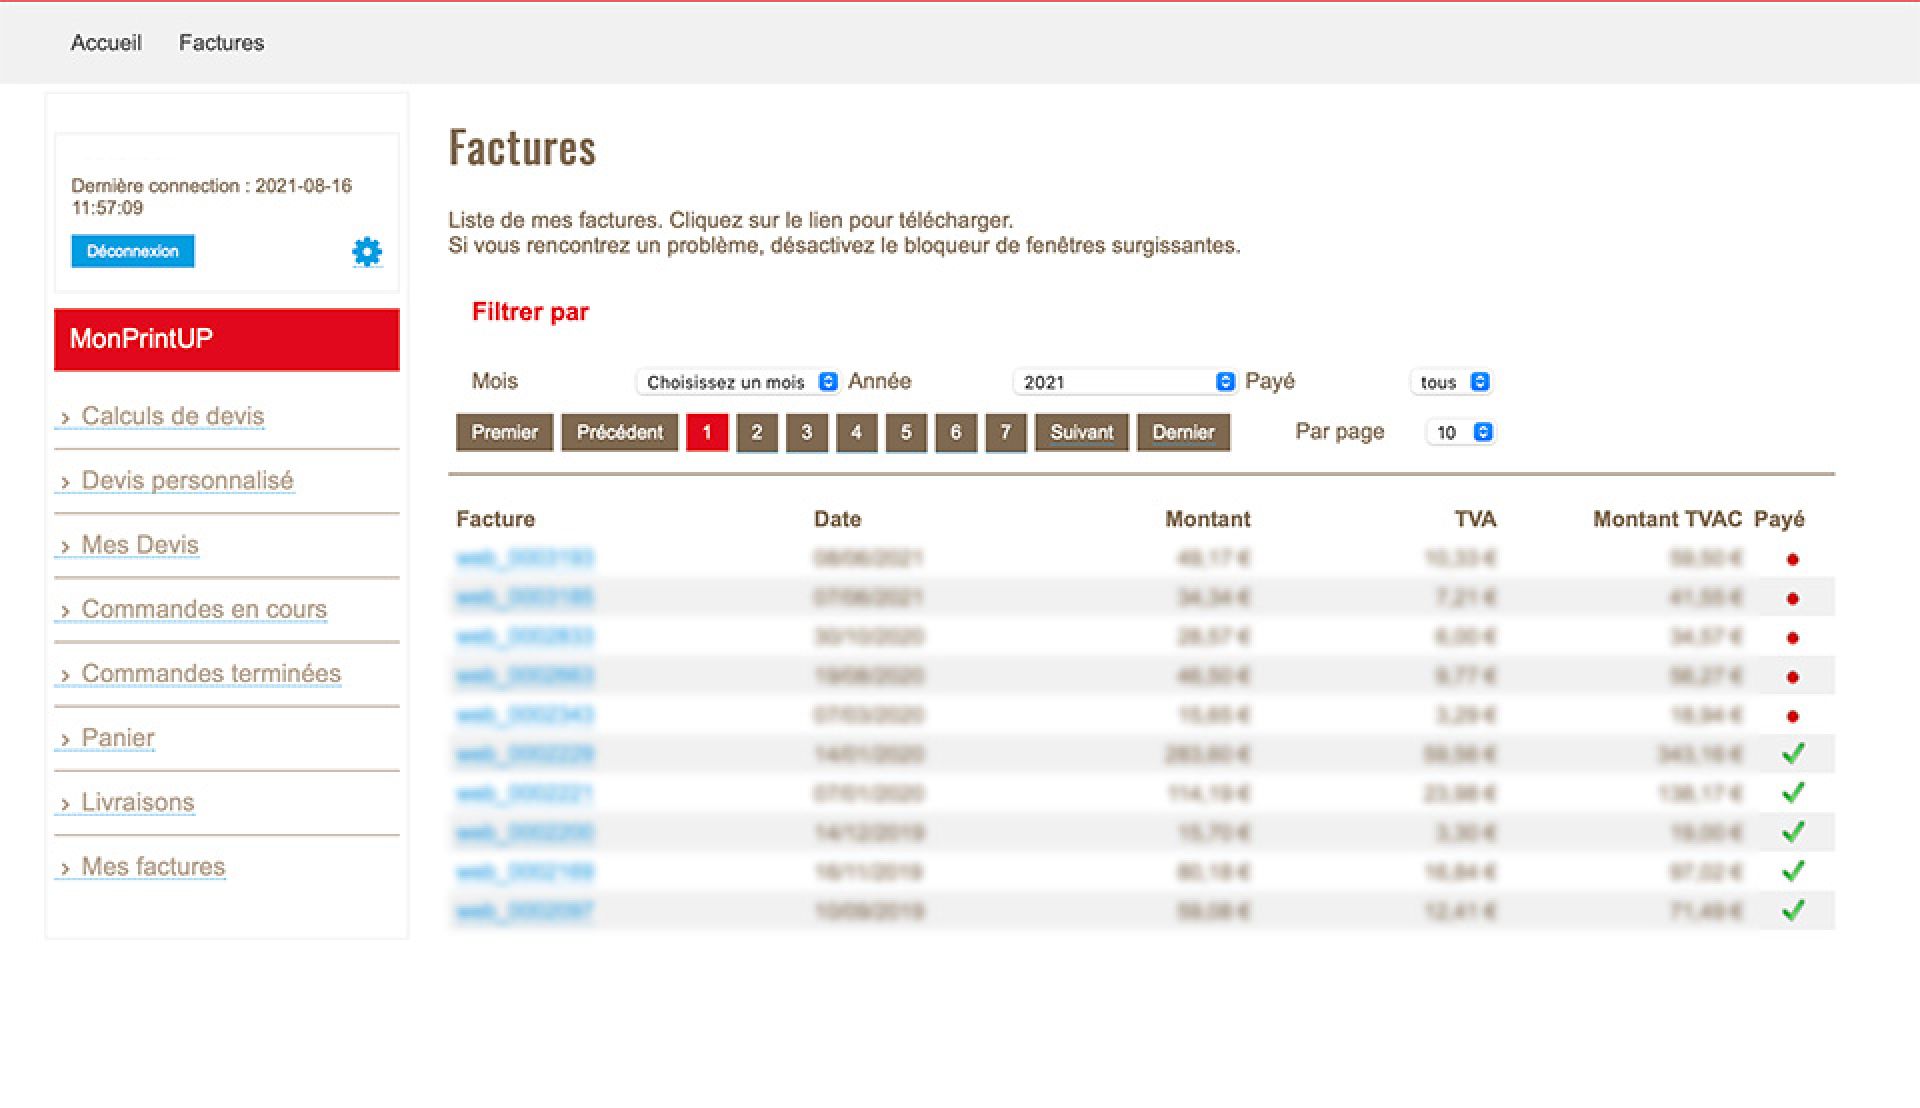Change the Par page count dropdown

(x=1462, y=432)
